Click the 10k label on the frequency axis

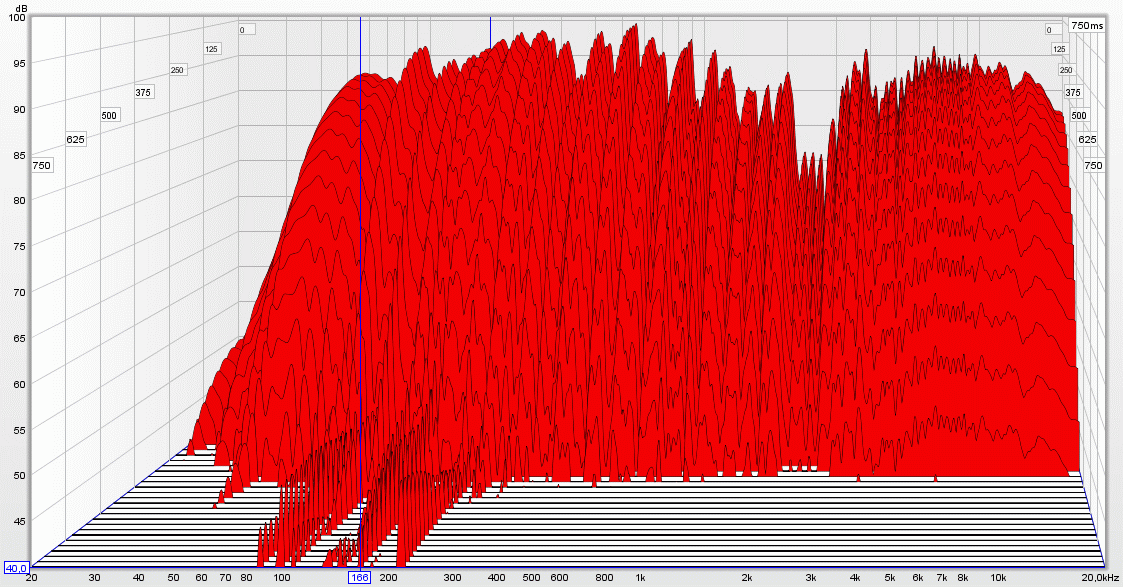(998, 578)
